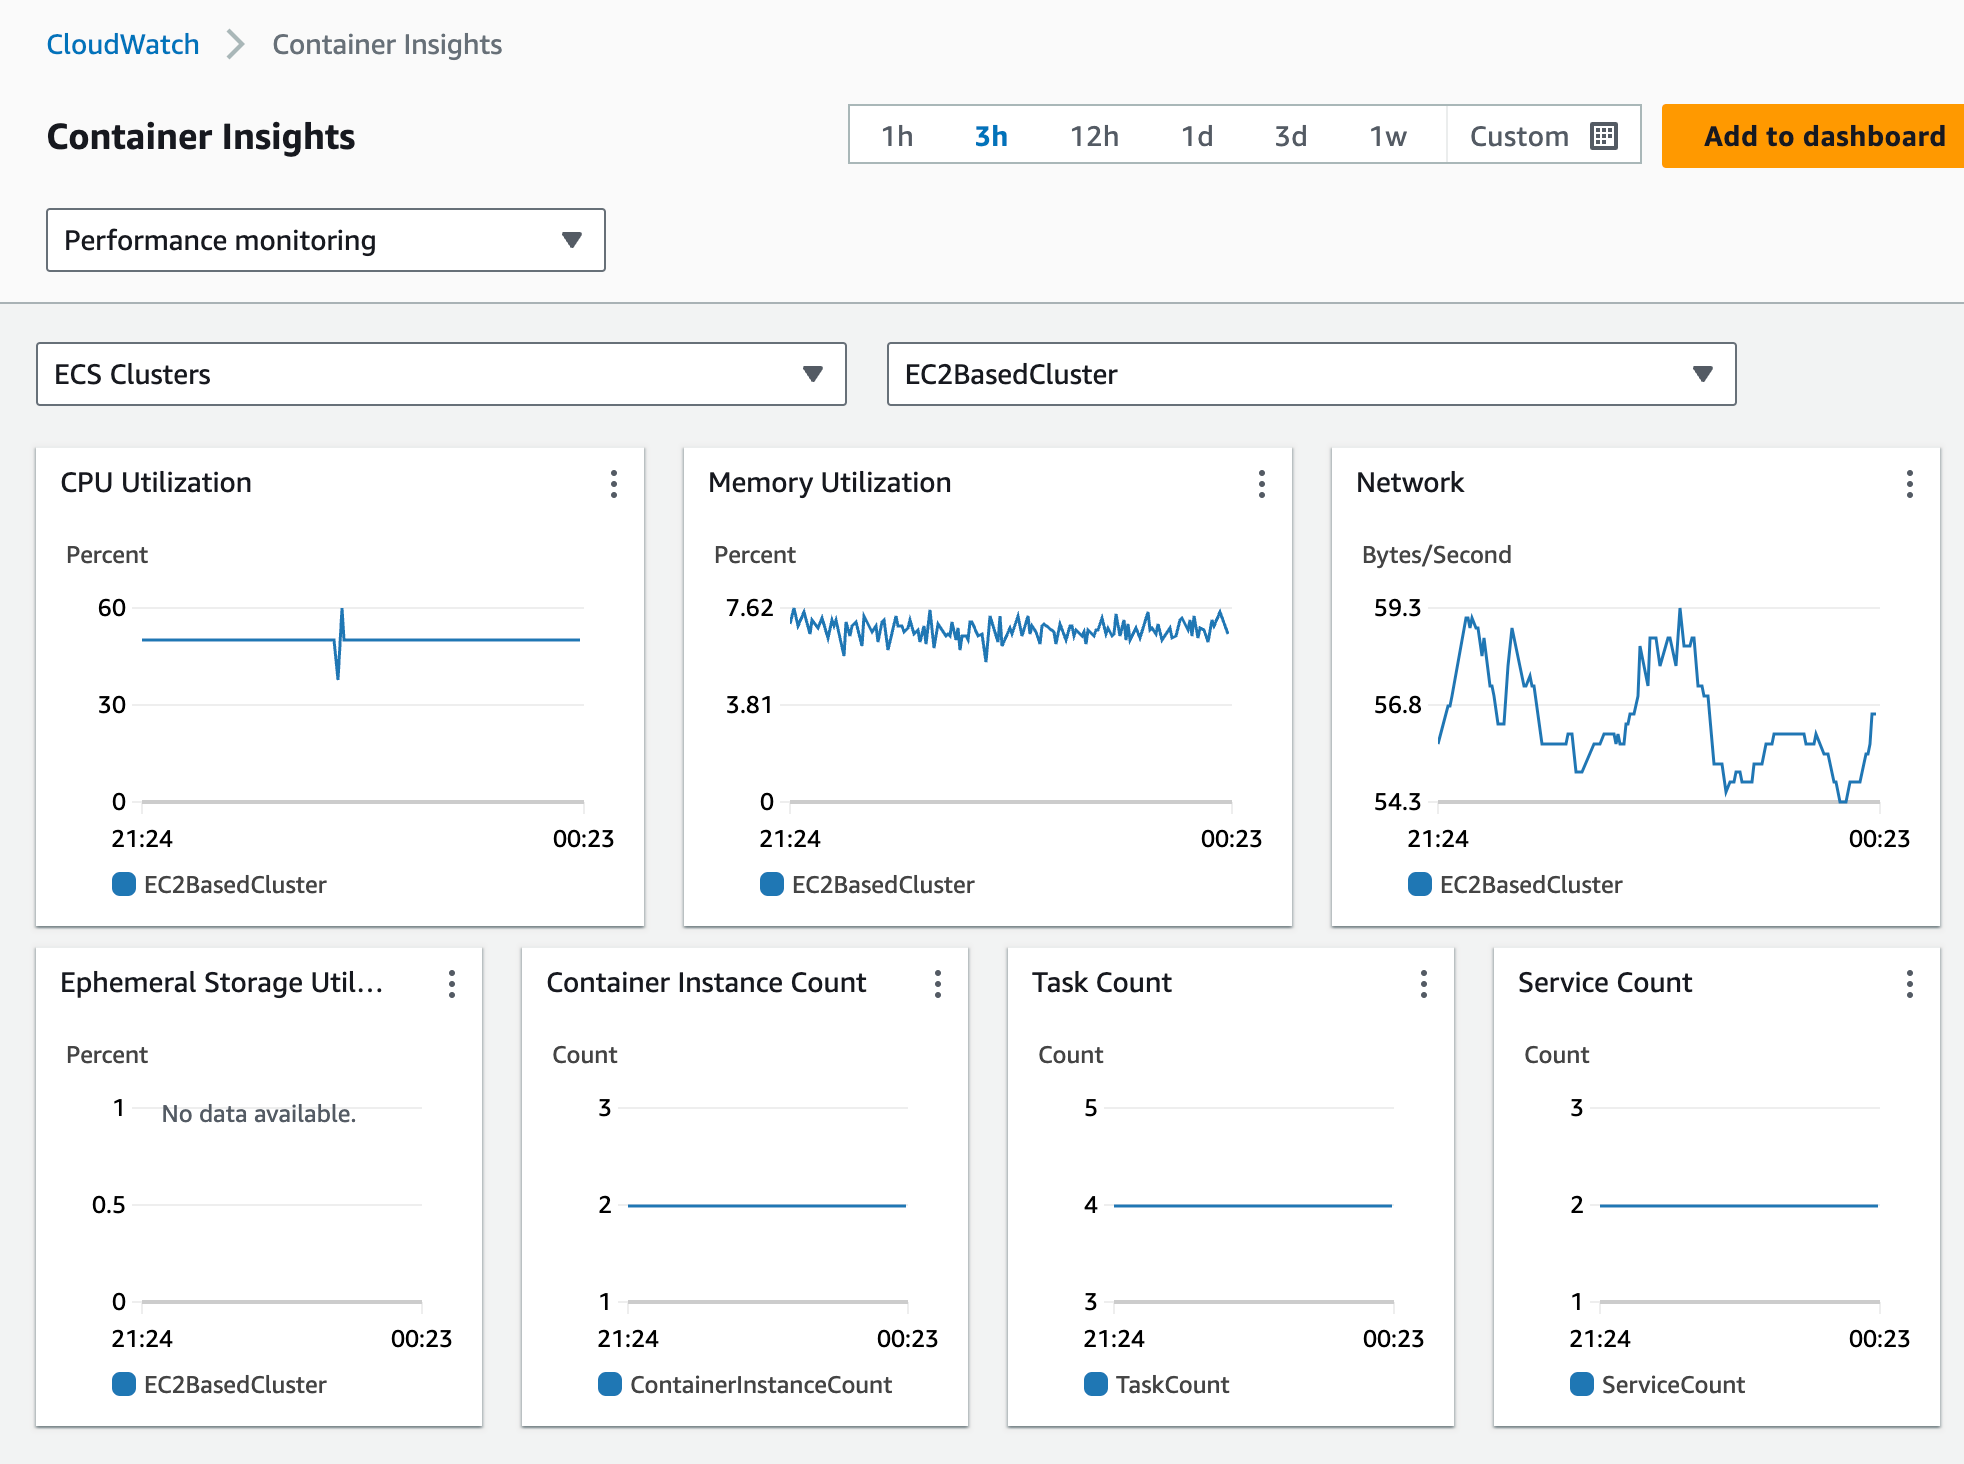The width and height of the screenshot is (1964, 1464).
Task: Expand the Performance monitoring dropdown
Action: [326, 240]
